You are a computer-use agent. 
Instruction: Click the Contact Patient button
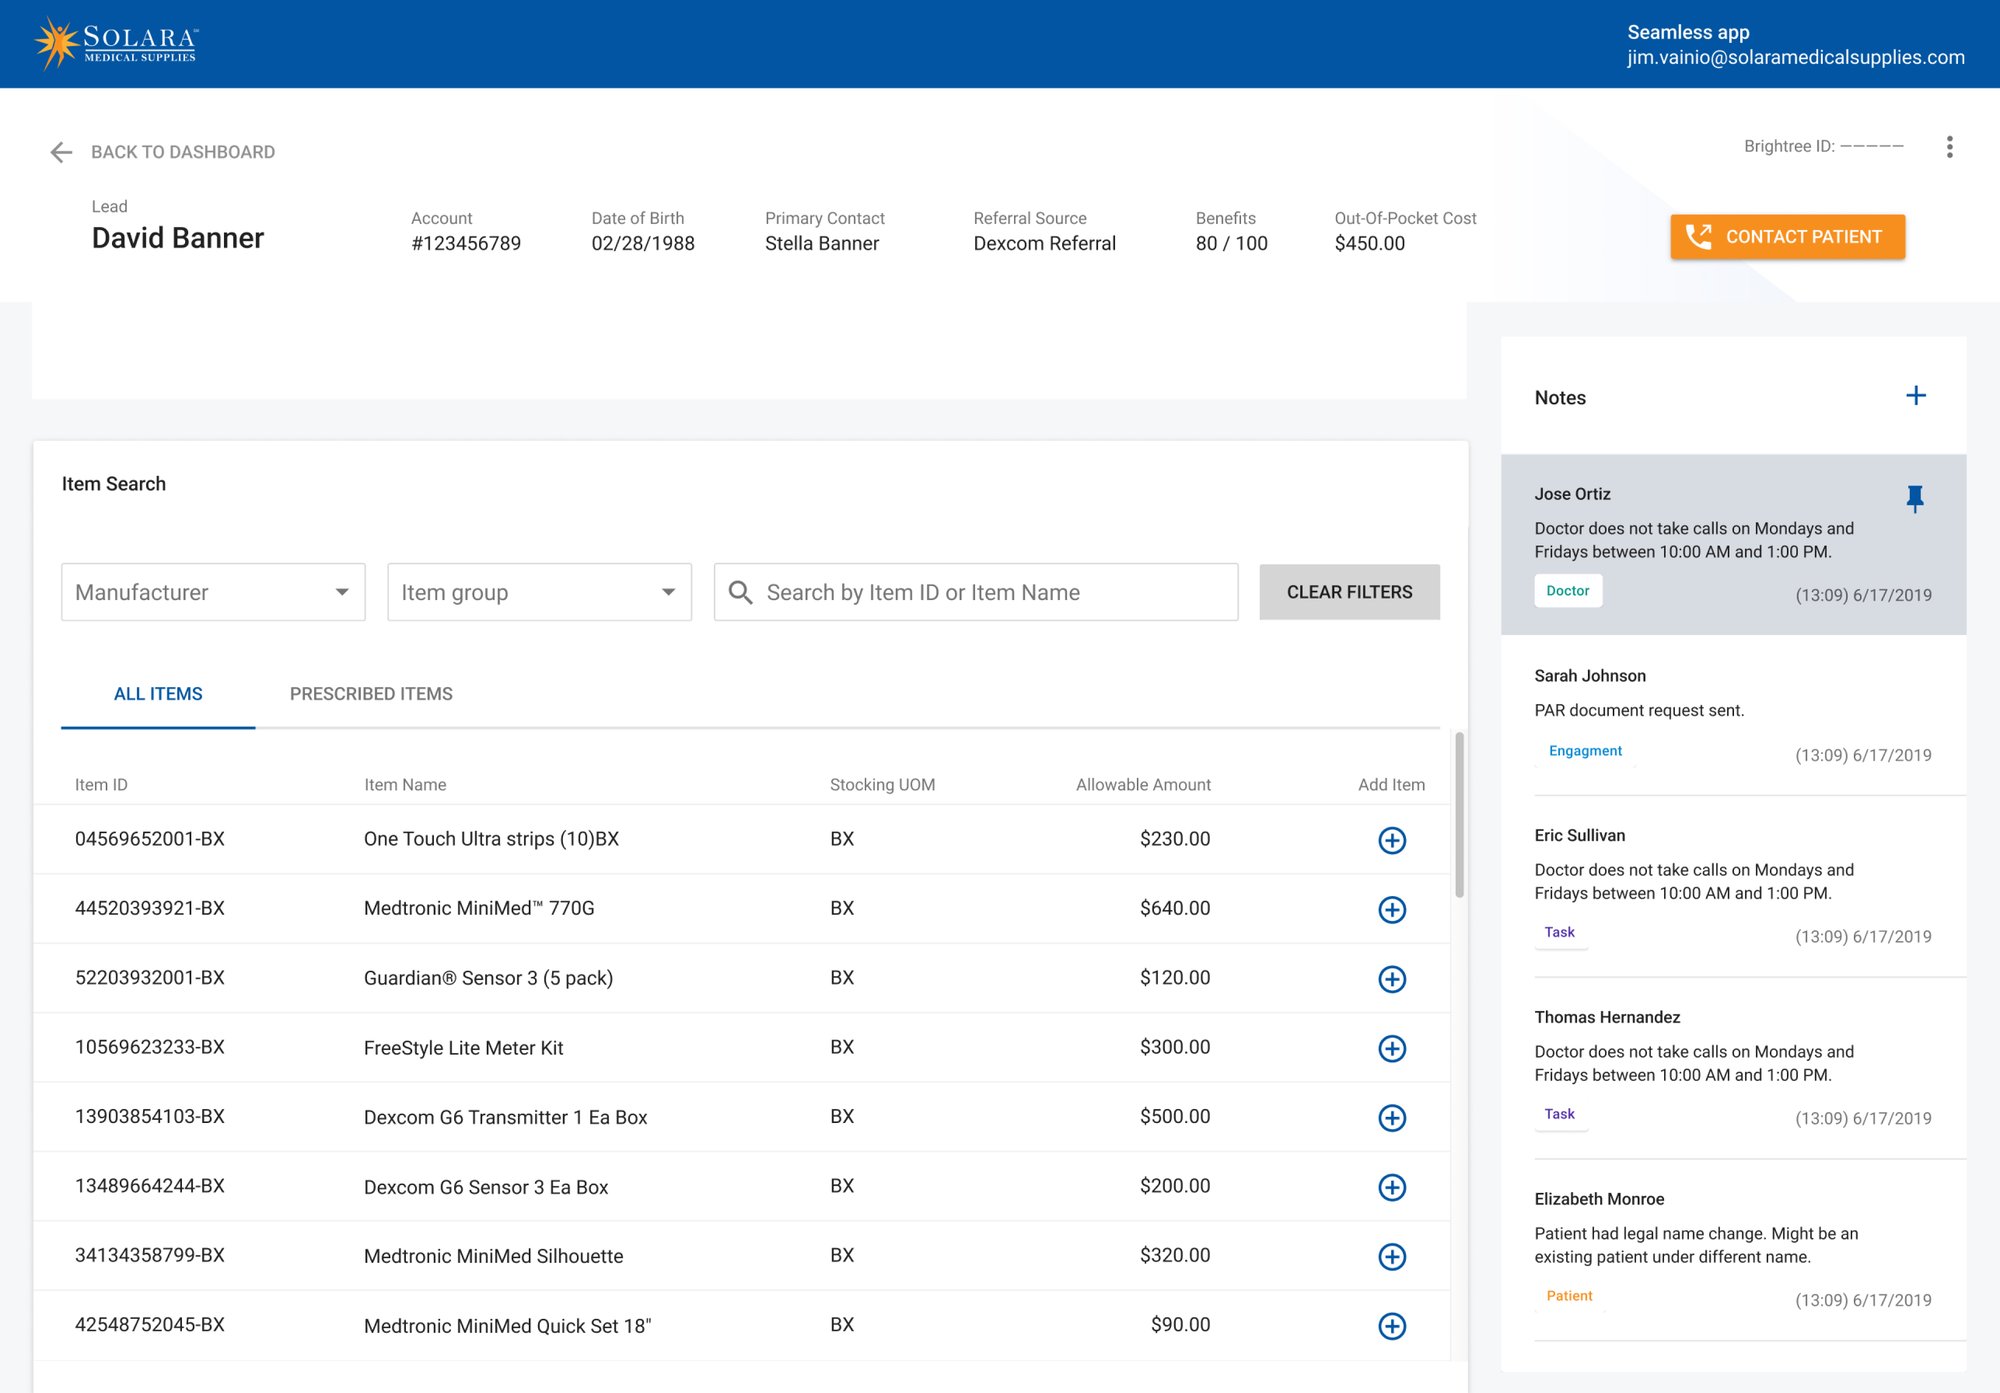coord(1787,237)
